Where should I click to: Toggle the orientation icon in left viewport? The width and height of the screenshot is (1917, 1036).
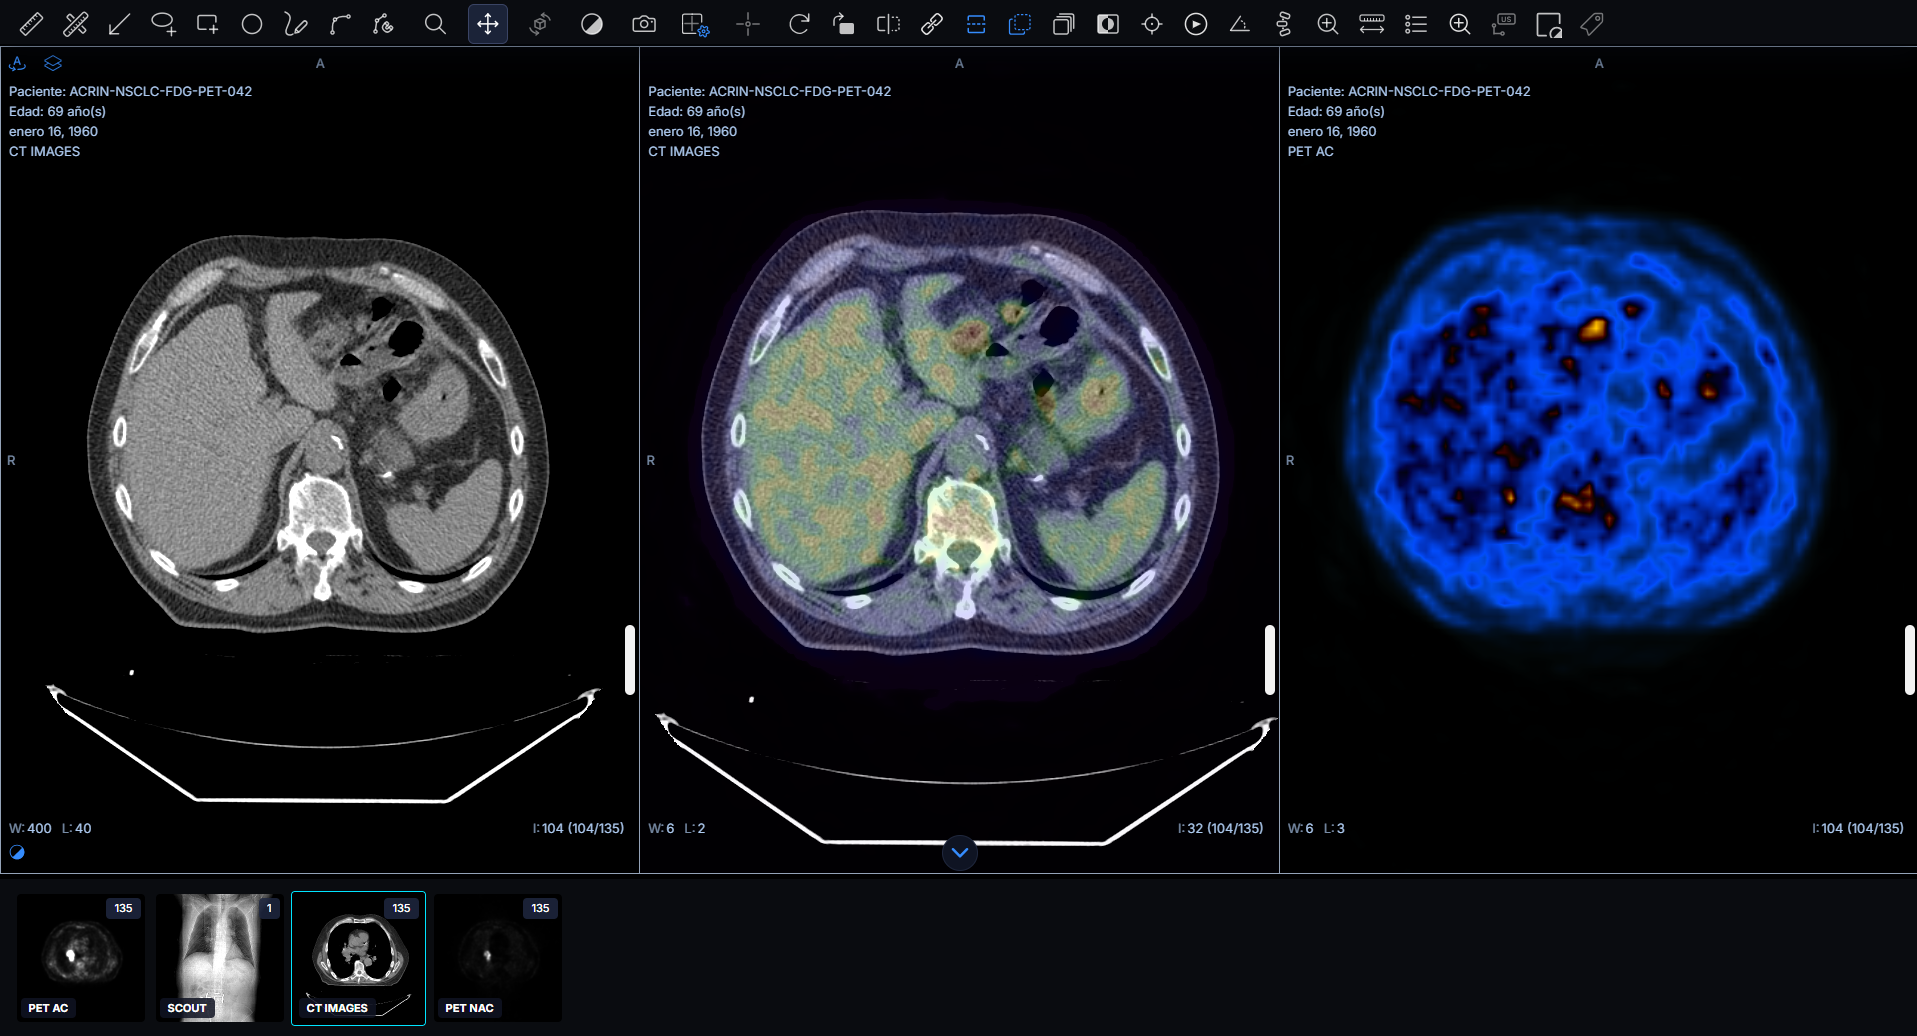coord(18,63)
